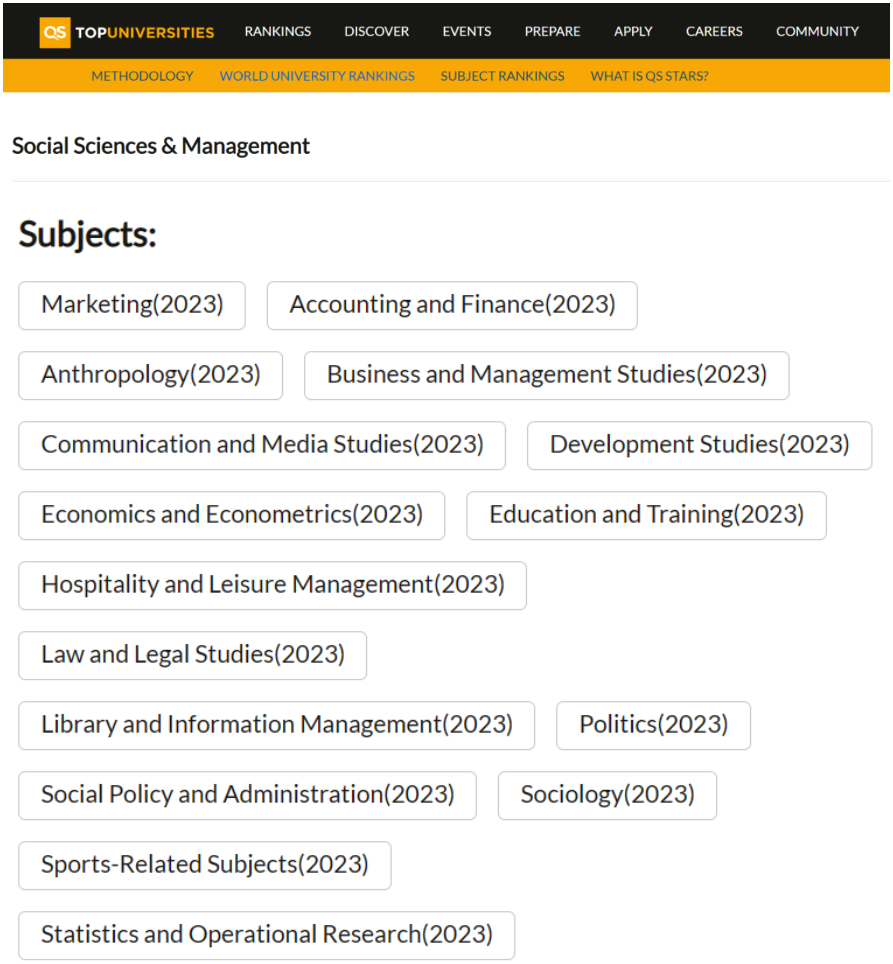Visit World University Rankings link
This screenshot has height=964, width=893.
[x=317, y=76]
